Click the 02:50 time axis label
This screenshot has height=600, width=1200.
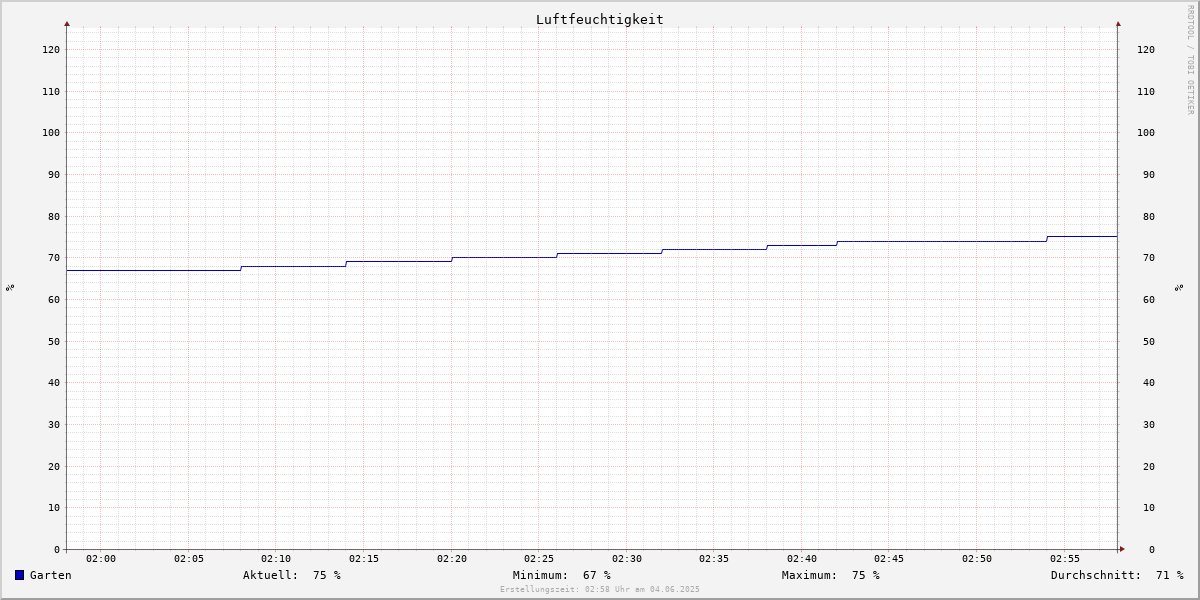pyautogui.click(x=977, y=559)
